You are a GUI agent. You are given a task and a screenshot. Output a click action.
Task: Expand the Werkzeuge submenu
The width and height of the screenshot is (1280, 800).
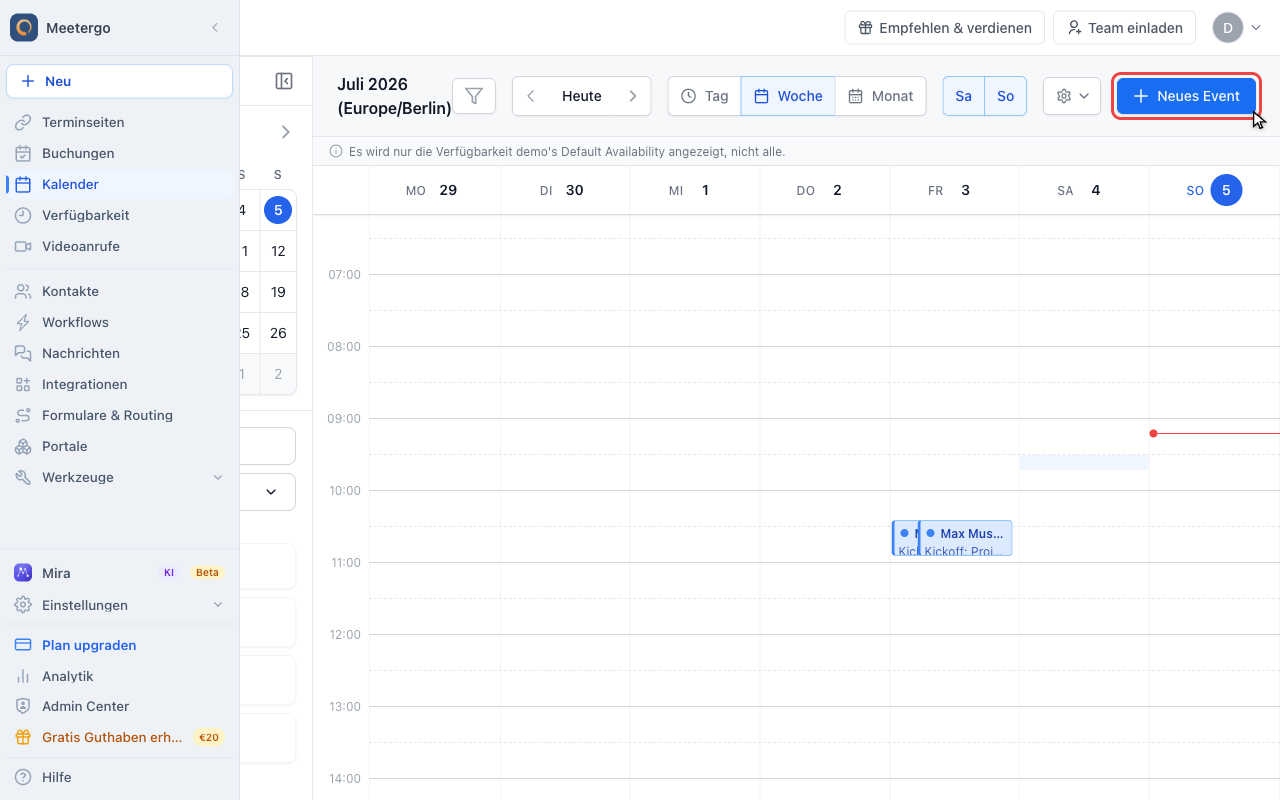pyautogui.click(x=218, y=477)
